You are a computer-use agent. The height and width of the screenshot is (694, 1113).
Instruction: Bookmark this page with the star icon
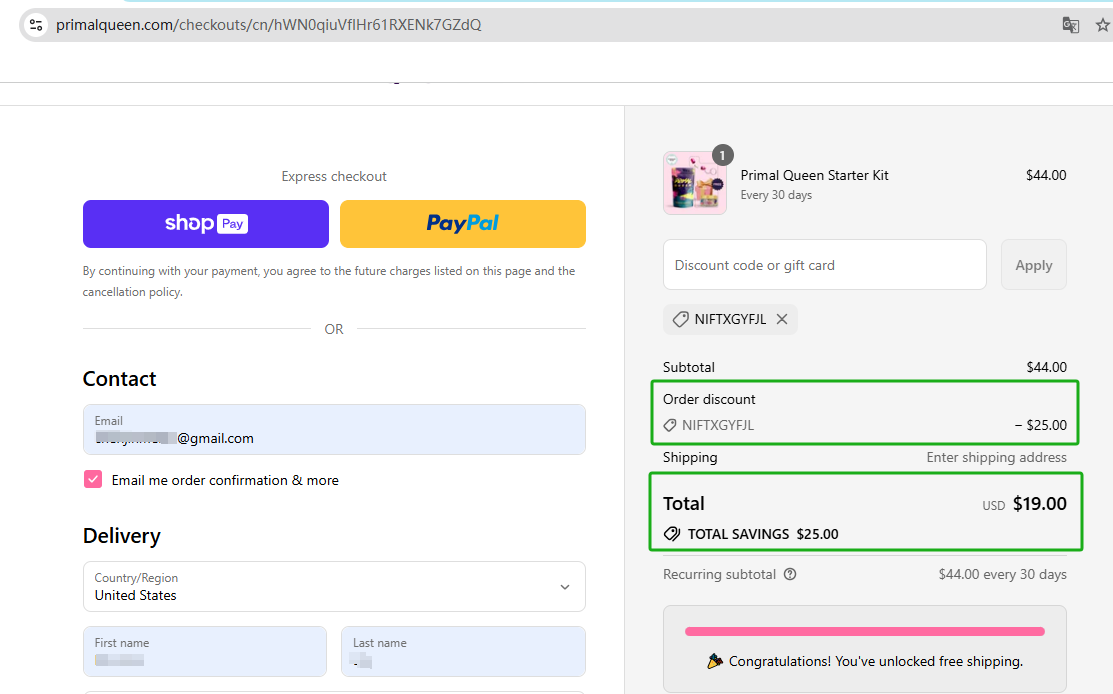tap(1102, 26)
